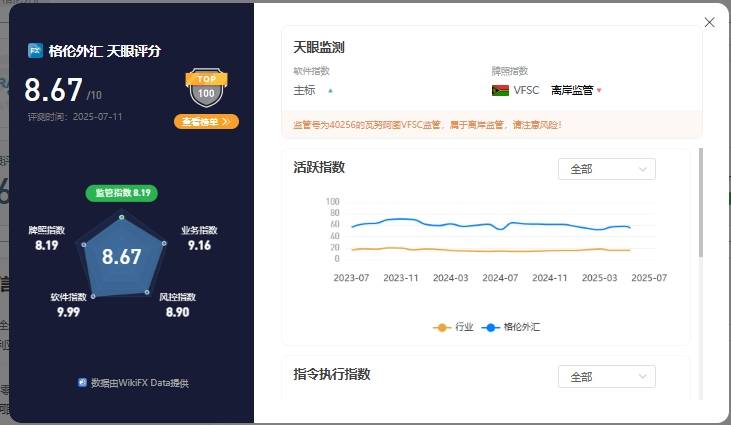Click the 数据由WikiFX Data提供 text
731x425 pixels.
(x=139, y=383)
